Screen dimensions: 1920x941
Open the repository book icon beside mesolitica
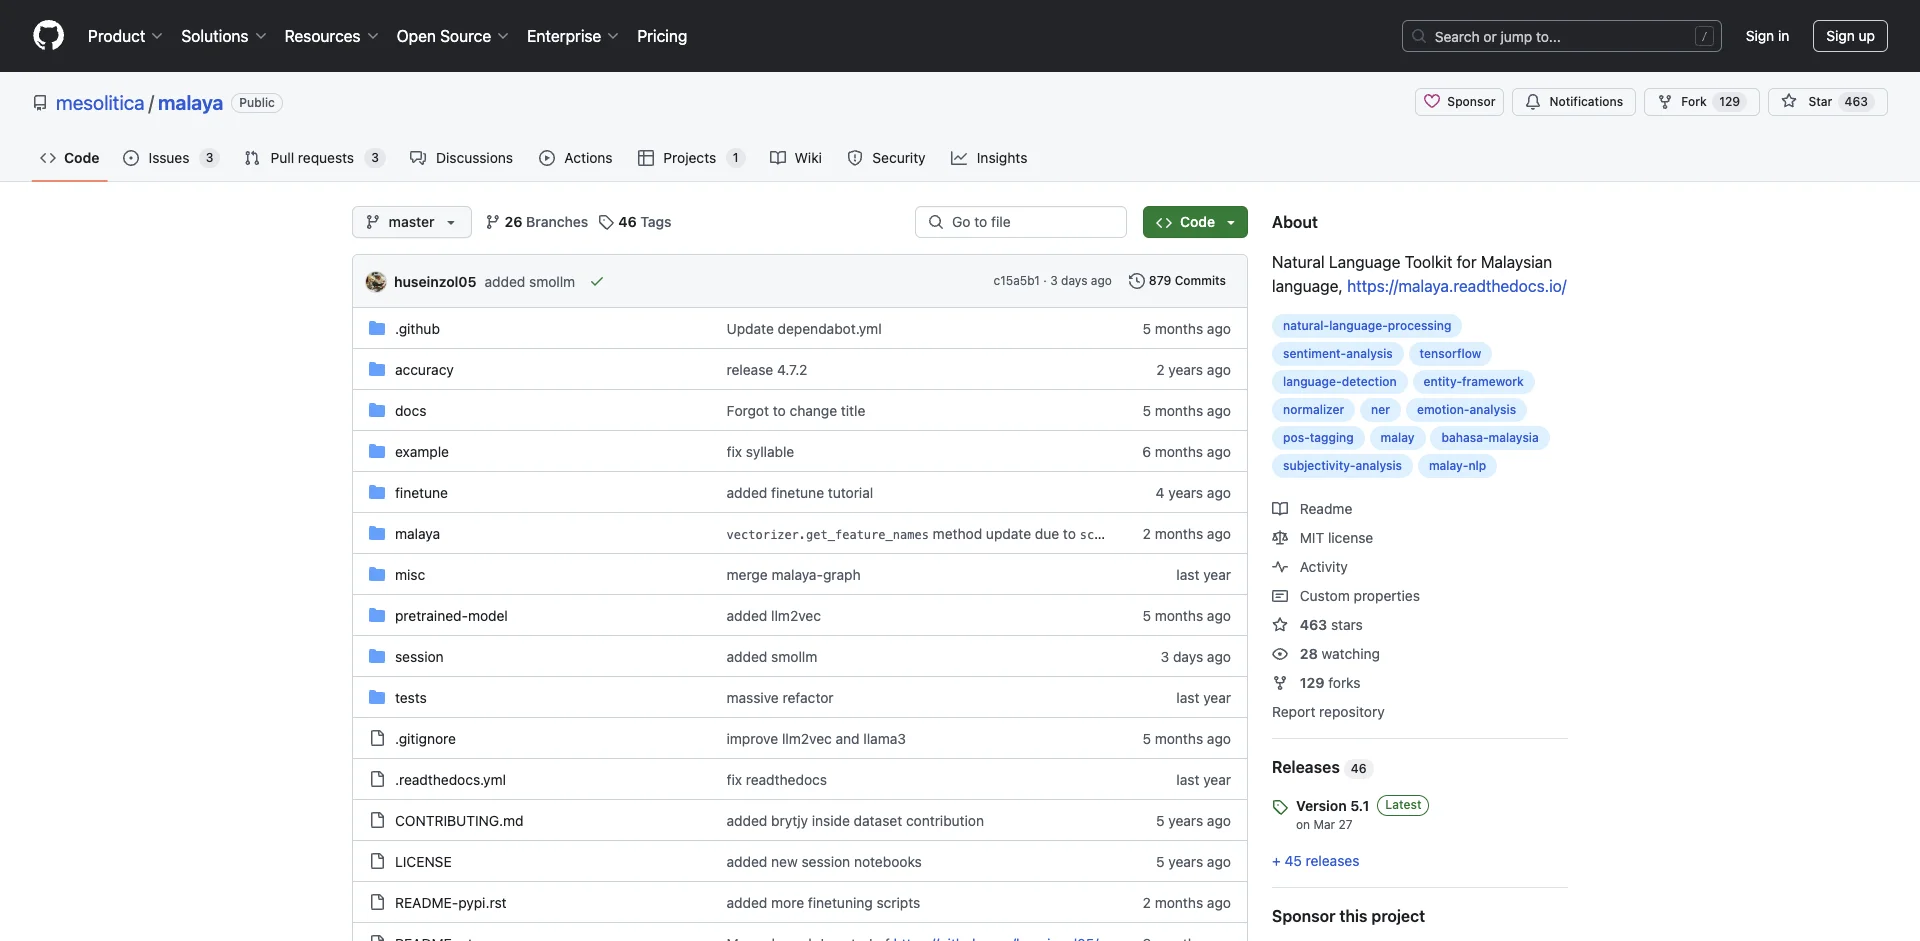tap(40, 103)
